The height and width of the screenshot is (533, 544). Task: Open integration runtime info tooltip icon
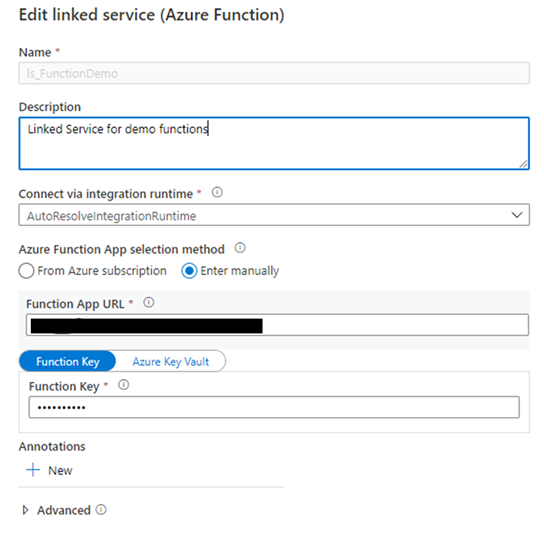(217, 192)
